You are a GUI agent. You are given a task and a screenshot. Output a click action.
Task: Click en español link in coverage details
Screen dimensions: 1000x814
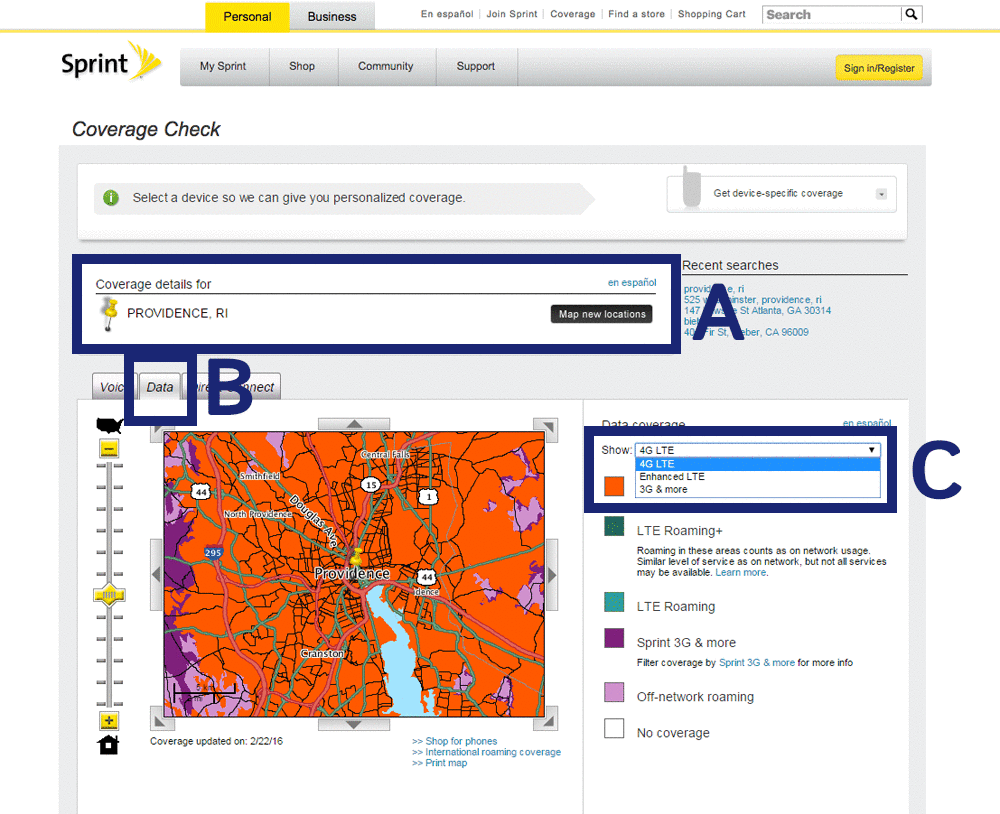(632, 282)
